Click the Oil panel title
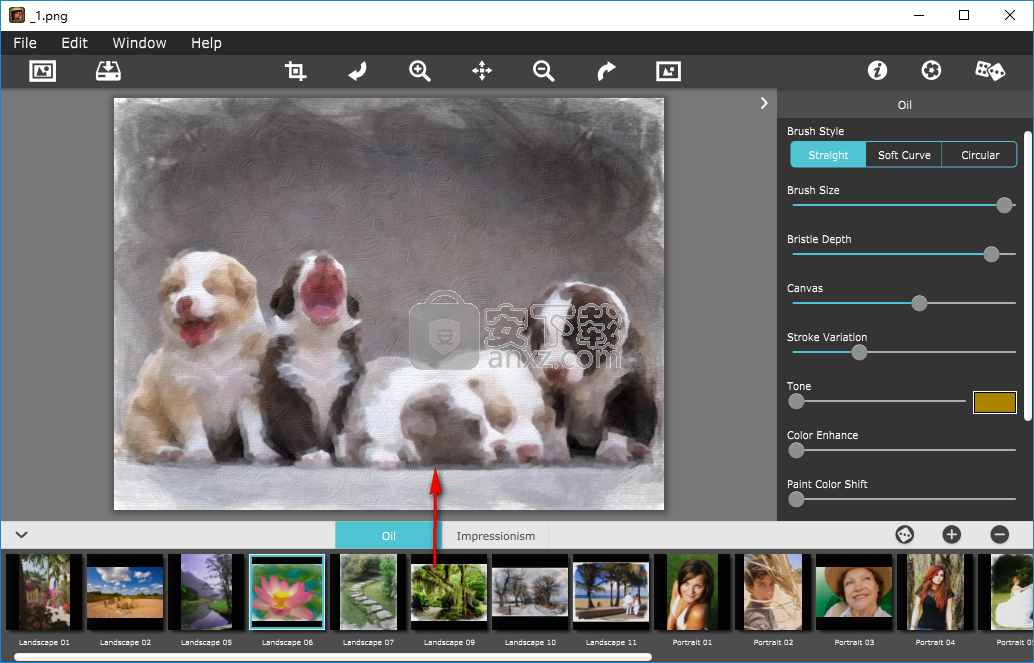Viewport: 1034px width, 663px height. point(905,105)
